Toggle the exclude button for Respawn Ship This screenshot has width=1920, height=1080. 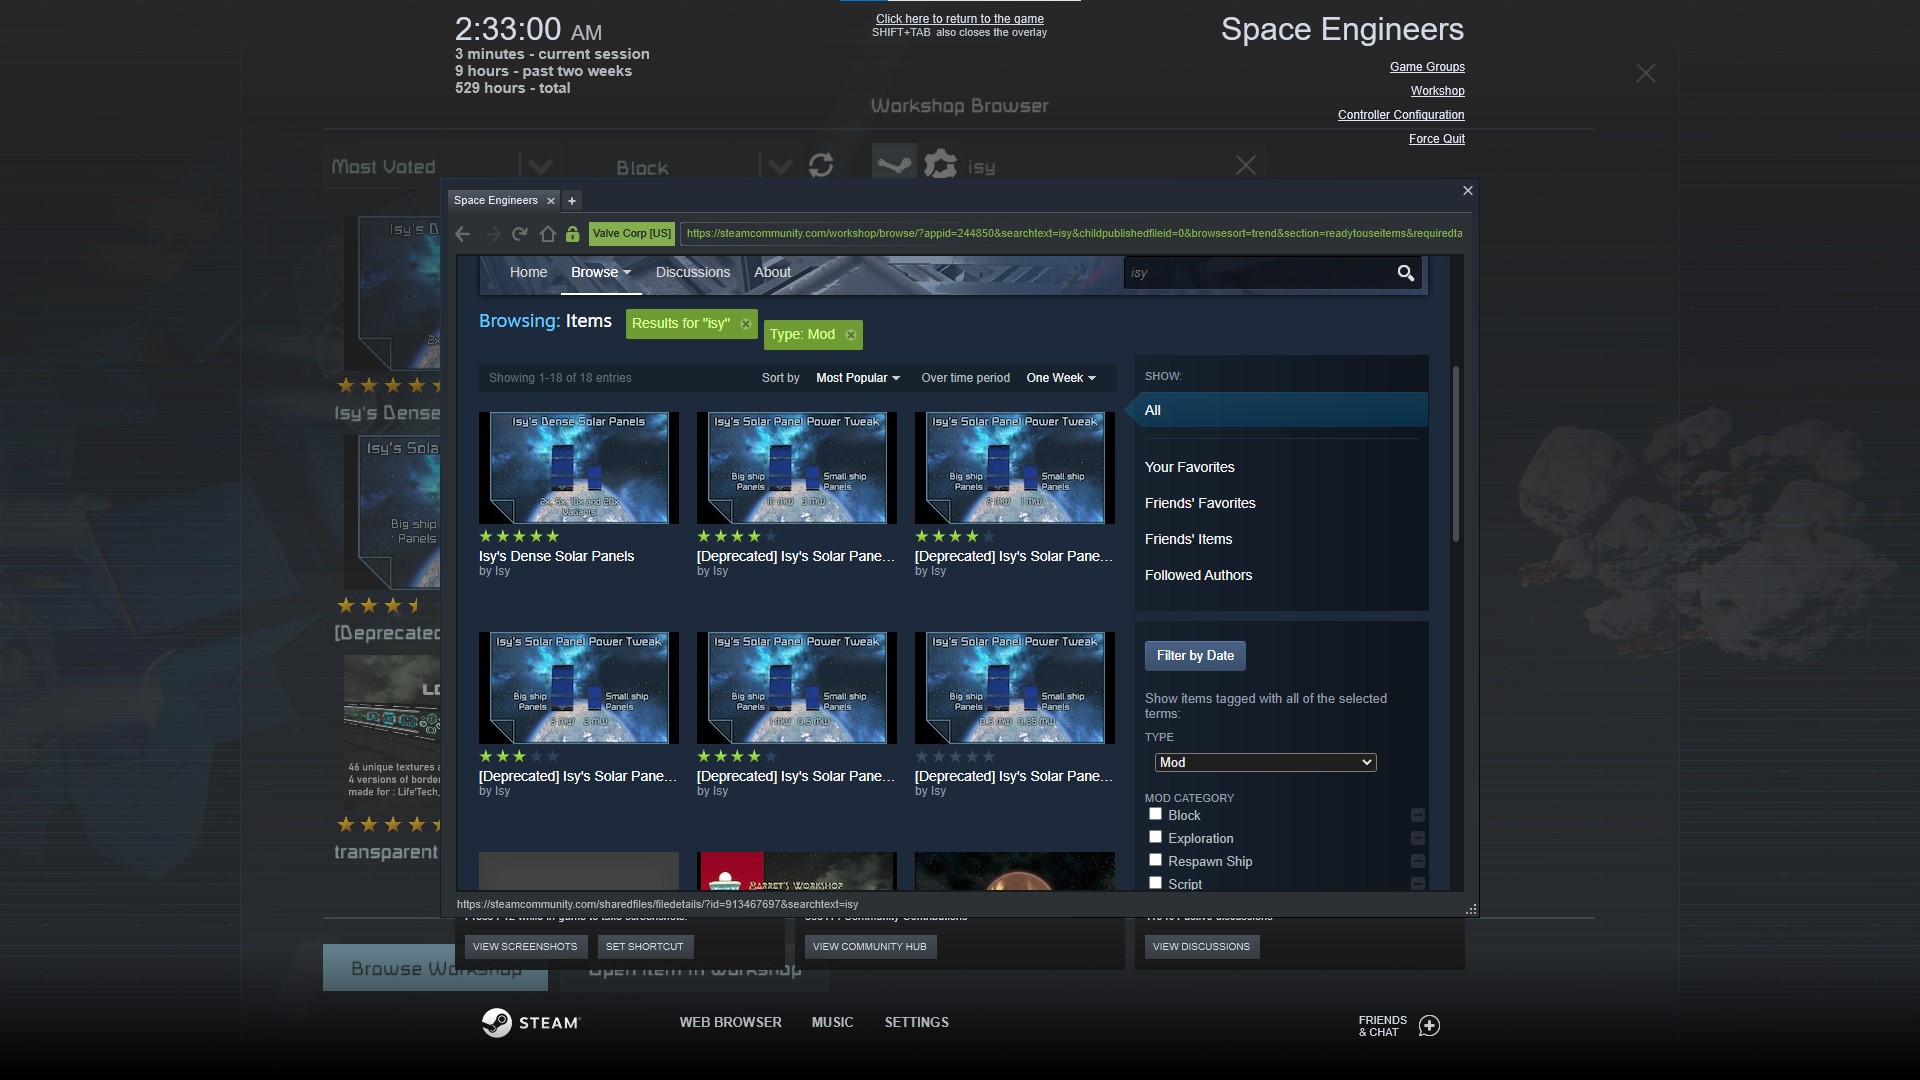click(1417, 862)
